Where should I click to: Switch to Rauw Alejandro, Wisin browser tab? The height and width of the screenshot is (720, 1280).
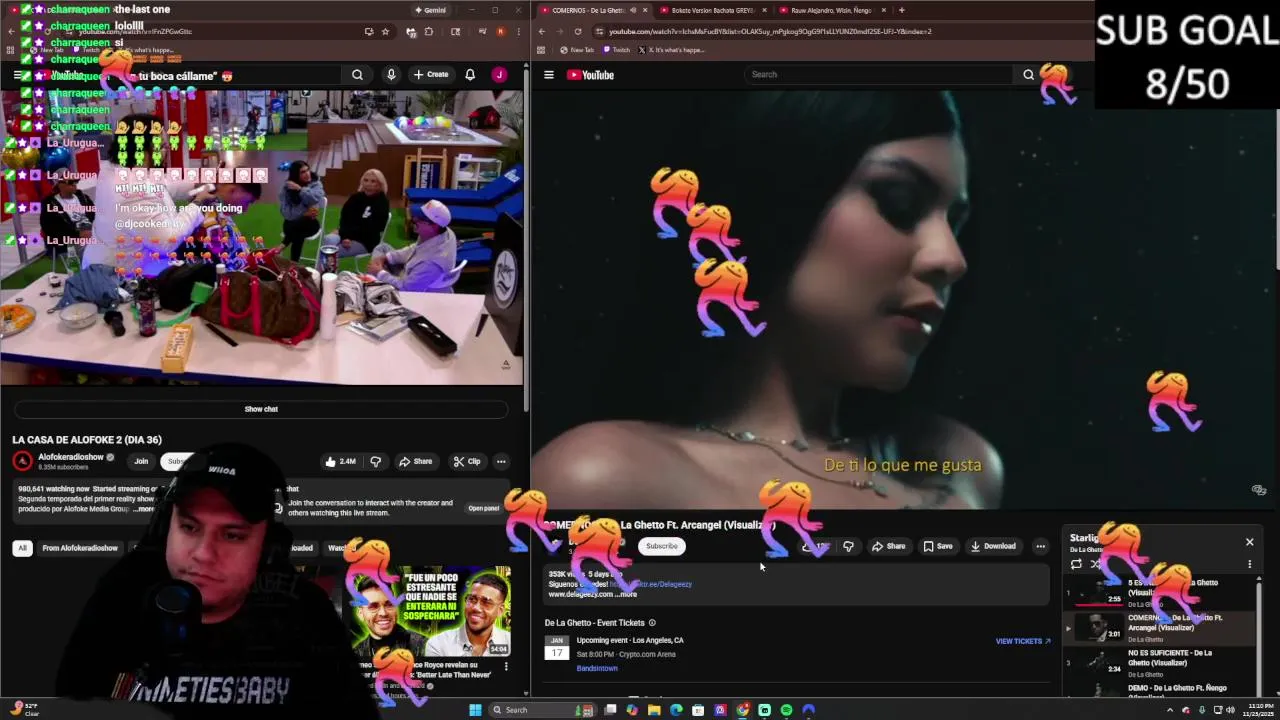coord(832,10)
